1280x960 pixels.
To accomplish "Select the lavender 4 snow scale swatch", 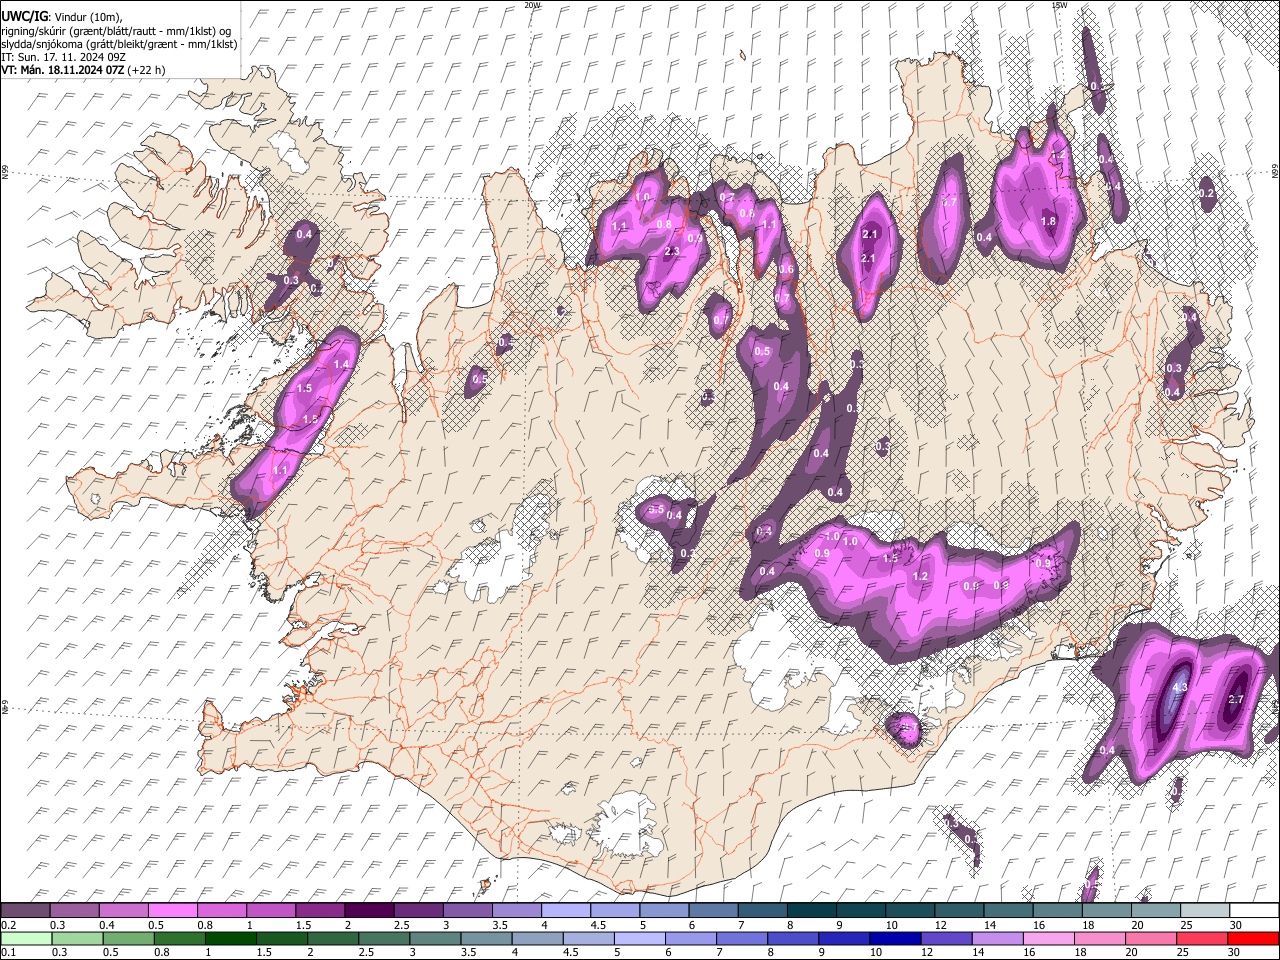I will [x=565, y=911].
